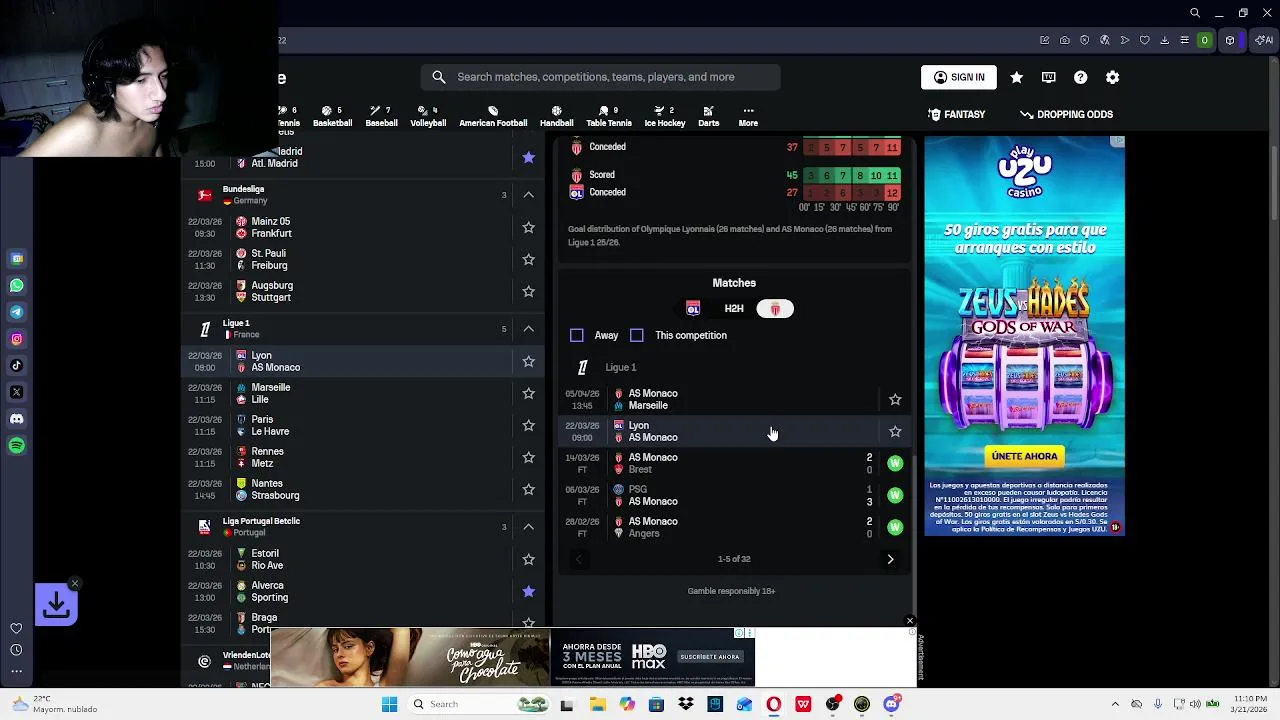Click the SIGN IN button
Viewport: 1280px width, 720px height.
coord(958,77)
